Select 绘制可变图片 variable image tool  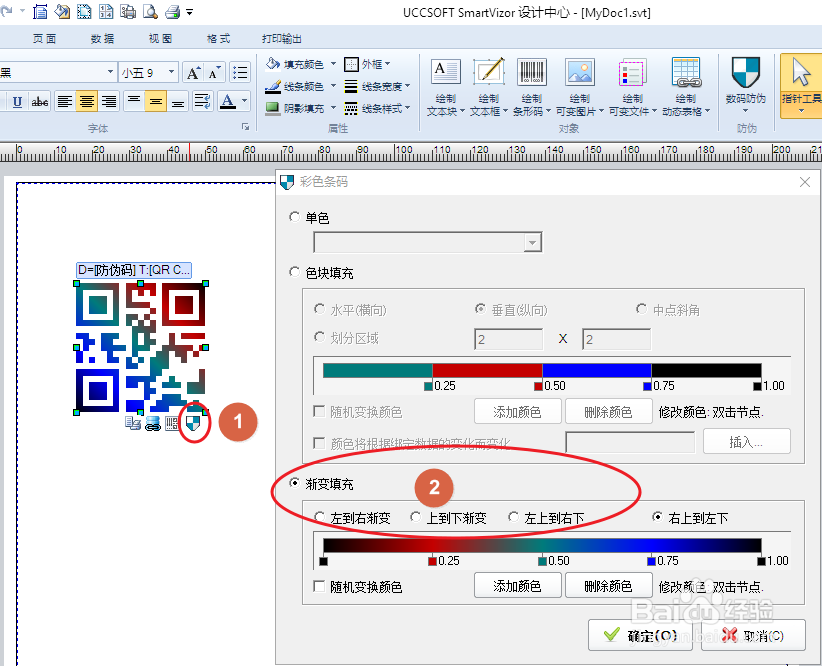coord(580,87)
